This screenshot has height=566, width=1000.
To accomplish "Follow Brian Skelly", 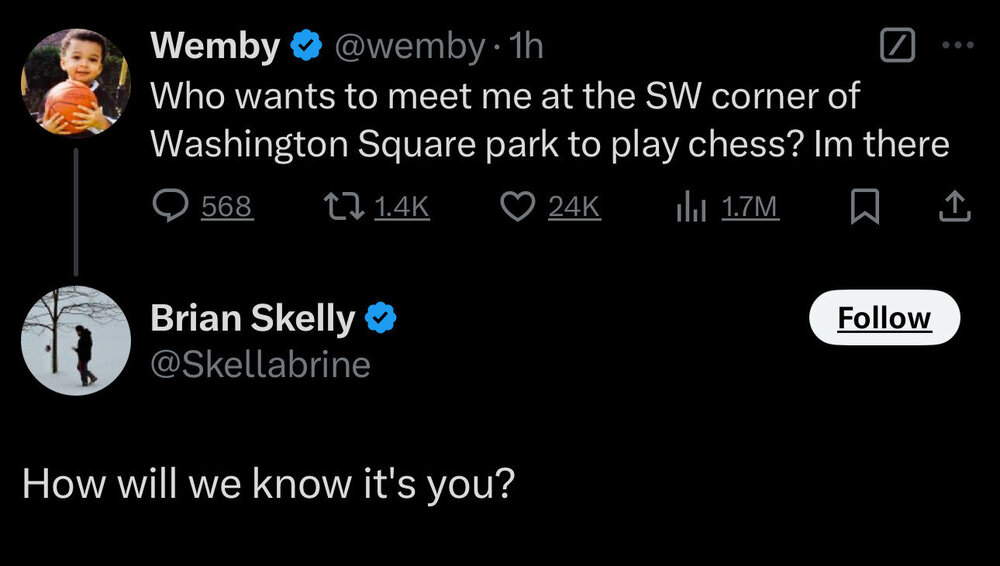I will point(883,318).
